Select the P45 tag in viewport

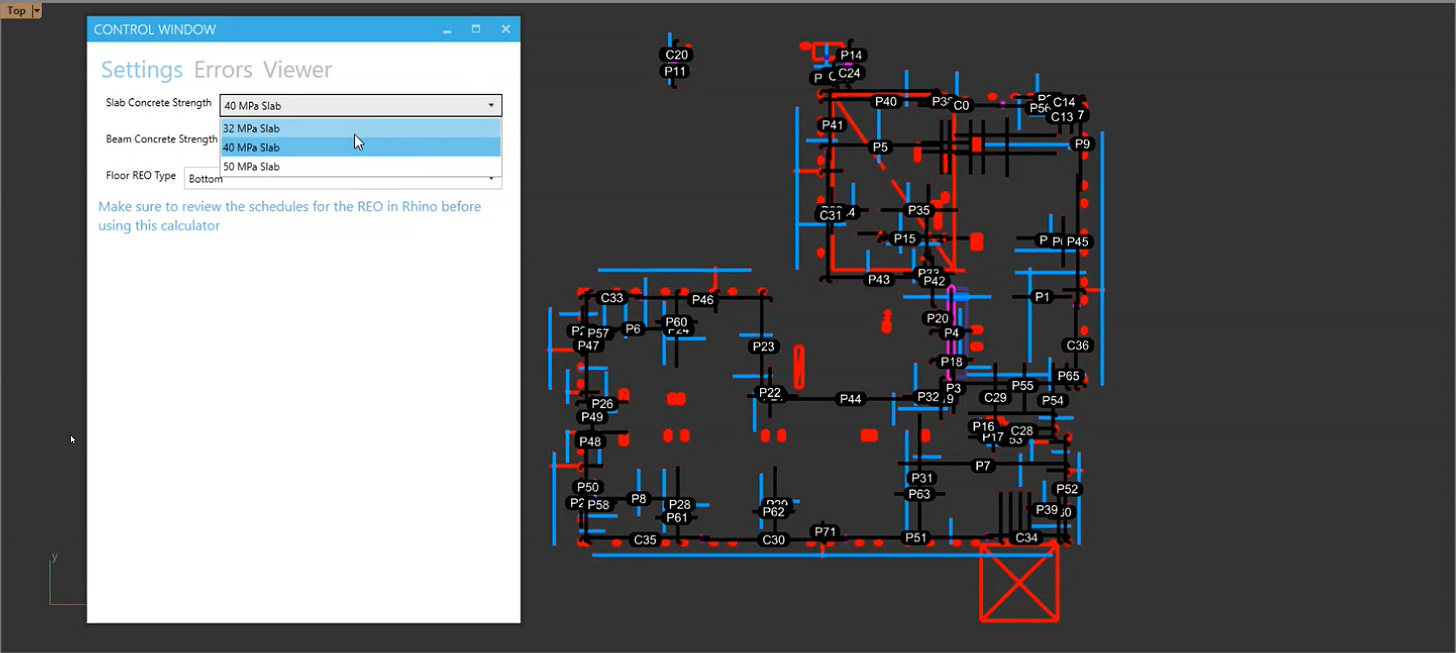1077,241
